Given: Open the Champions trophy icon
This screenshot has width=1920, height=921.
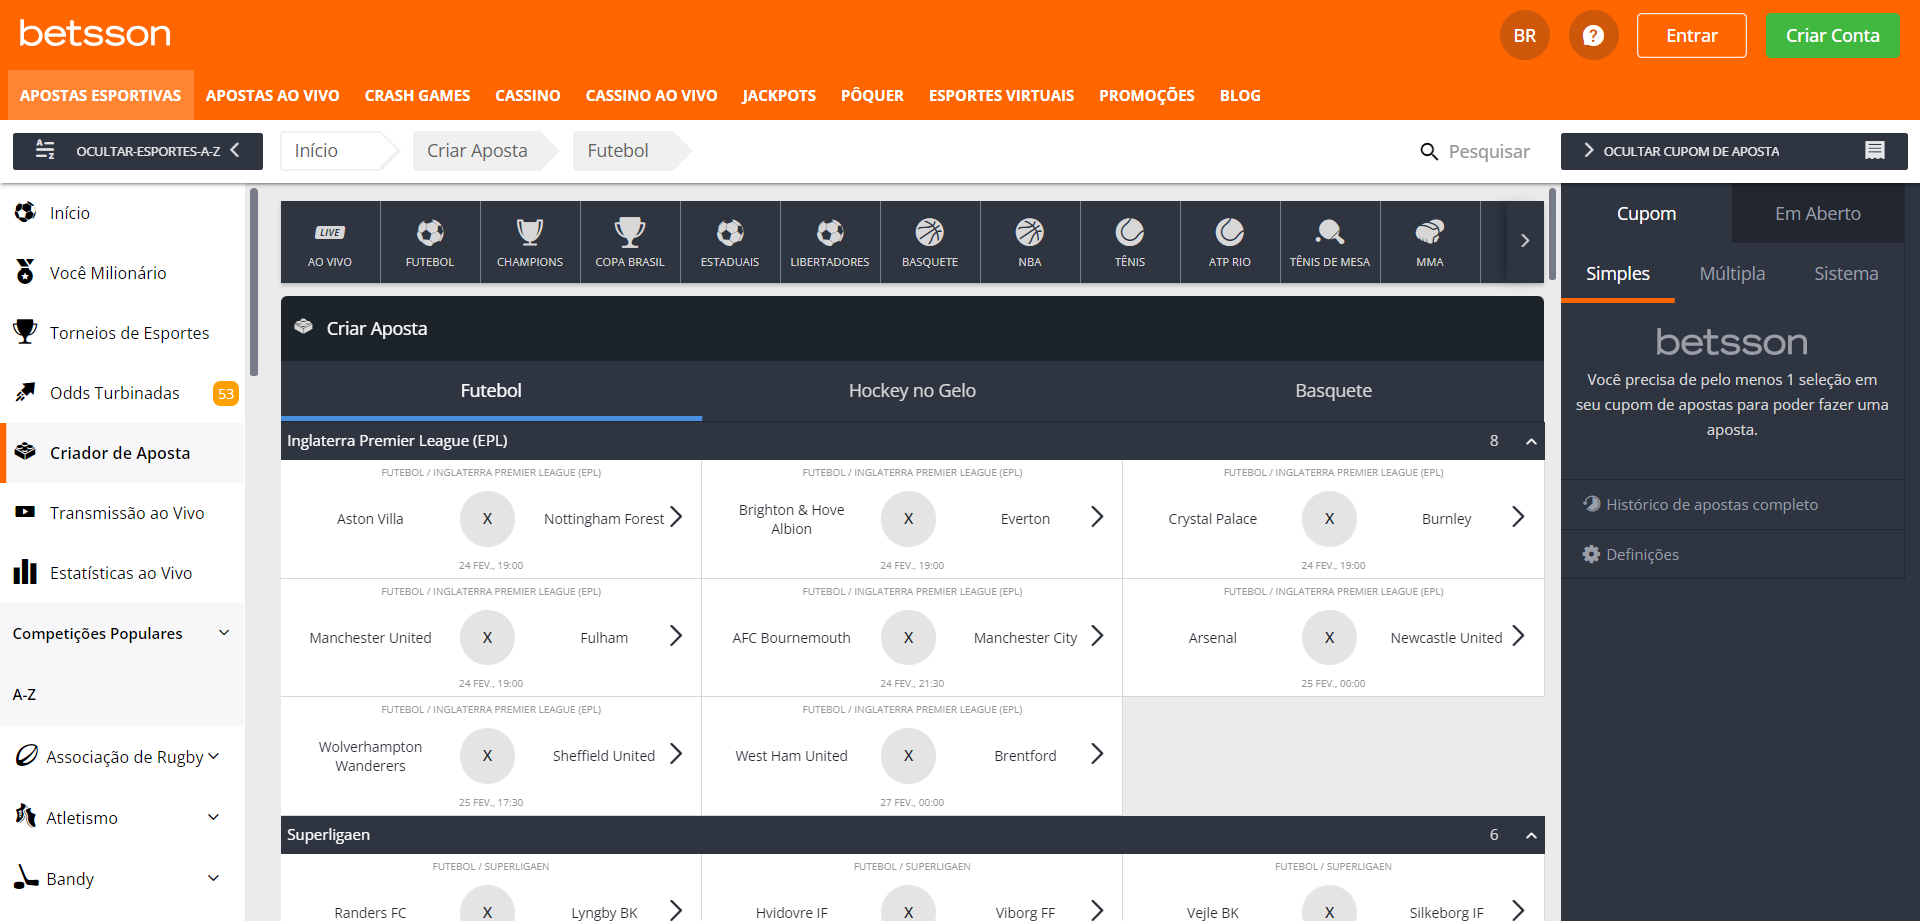Looking at the screenshot, I should click(530, 242).
